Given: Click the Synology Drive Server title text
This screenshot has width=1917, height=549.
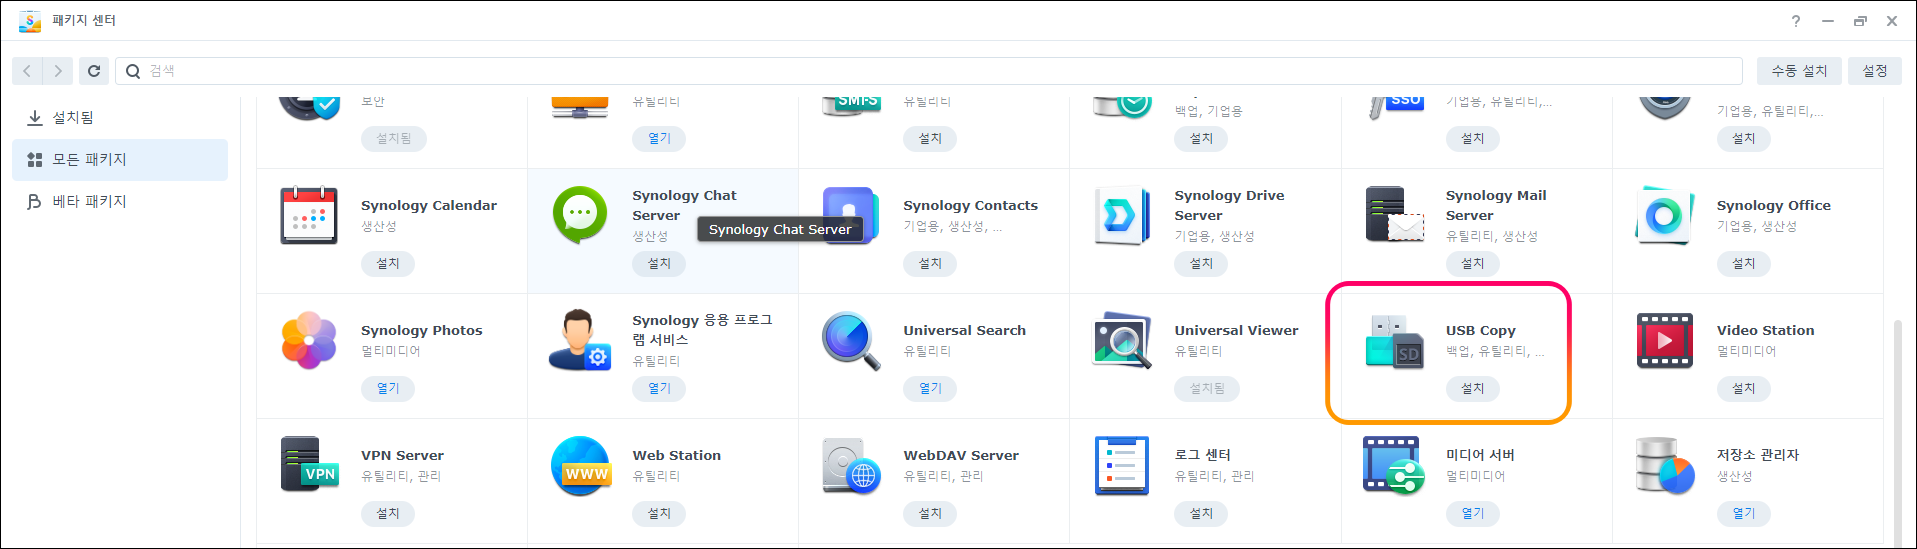Looking at the screenshot, I should click(x=1229, y=205).
